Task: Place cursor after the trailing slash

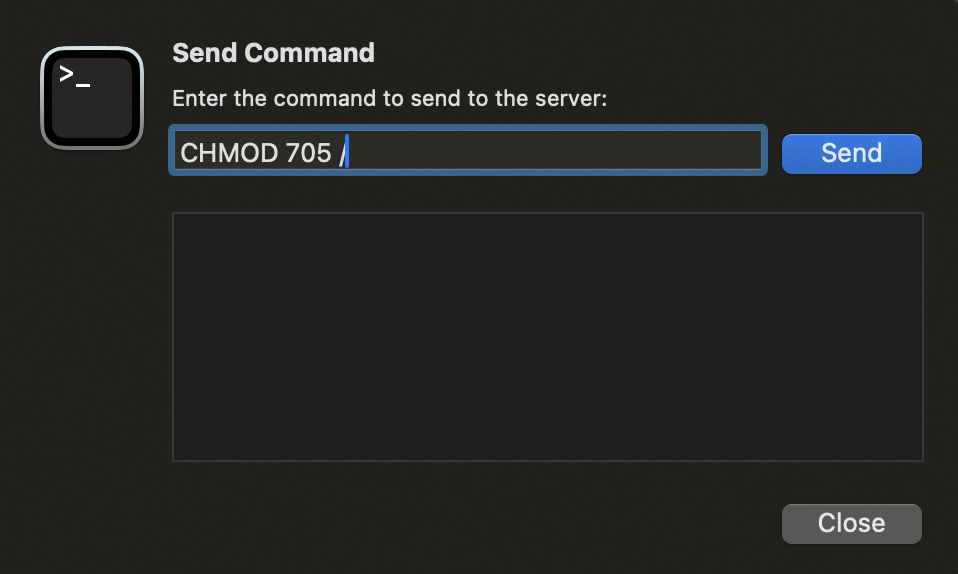Action: point(347,153)
